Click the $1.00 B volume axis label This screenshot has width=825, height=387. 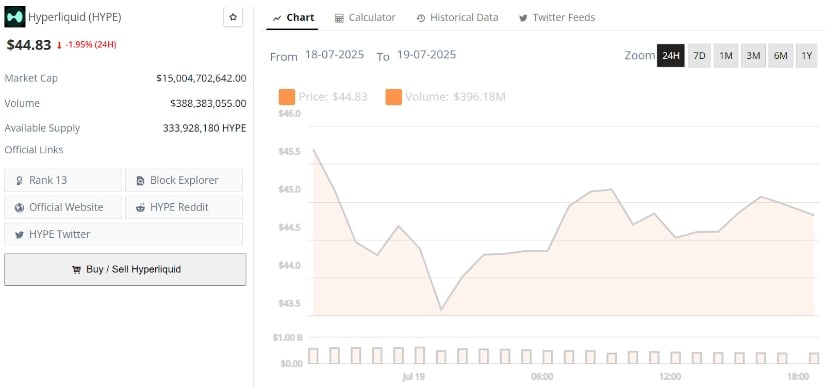pos(287,338)
